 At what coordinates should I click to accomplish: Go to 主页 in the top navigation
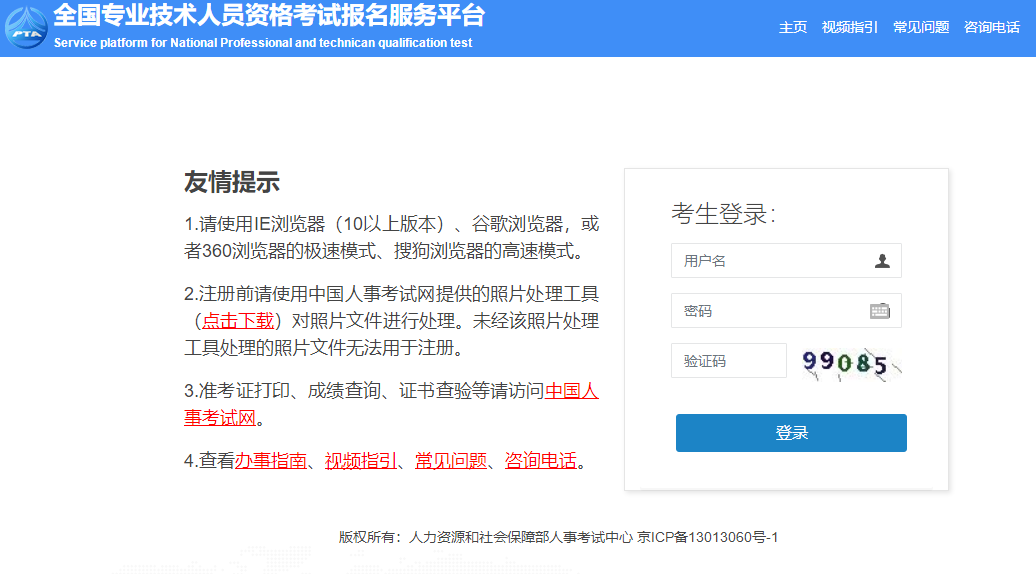(792, 27)
